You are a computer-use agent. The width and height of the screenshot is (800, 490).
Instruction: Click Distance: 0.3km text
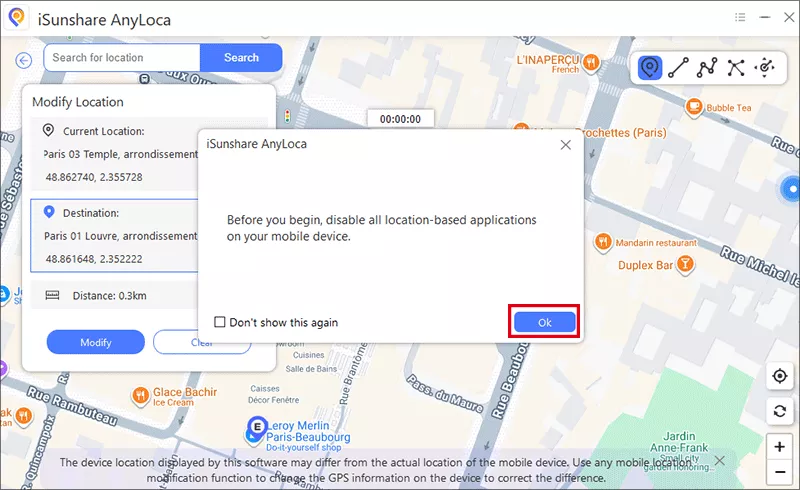point(109,296)
